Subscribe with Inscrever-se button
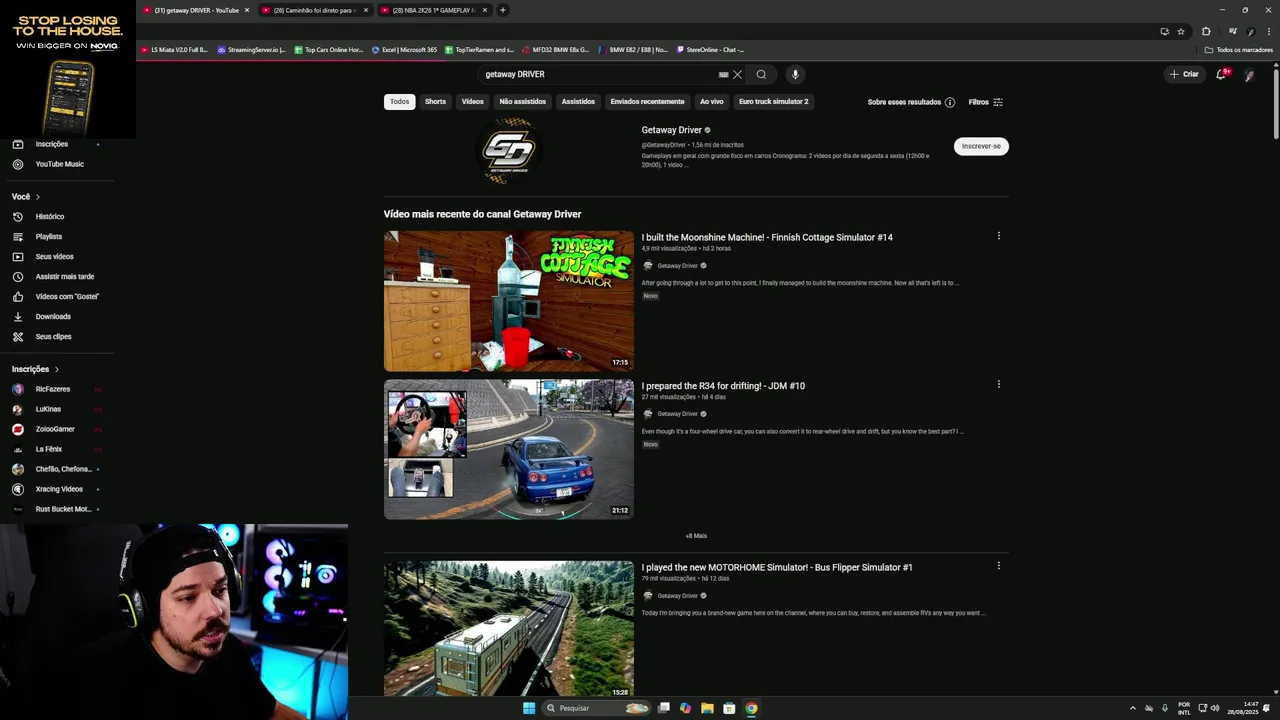1280x720 pixels. point(981,146)
